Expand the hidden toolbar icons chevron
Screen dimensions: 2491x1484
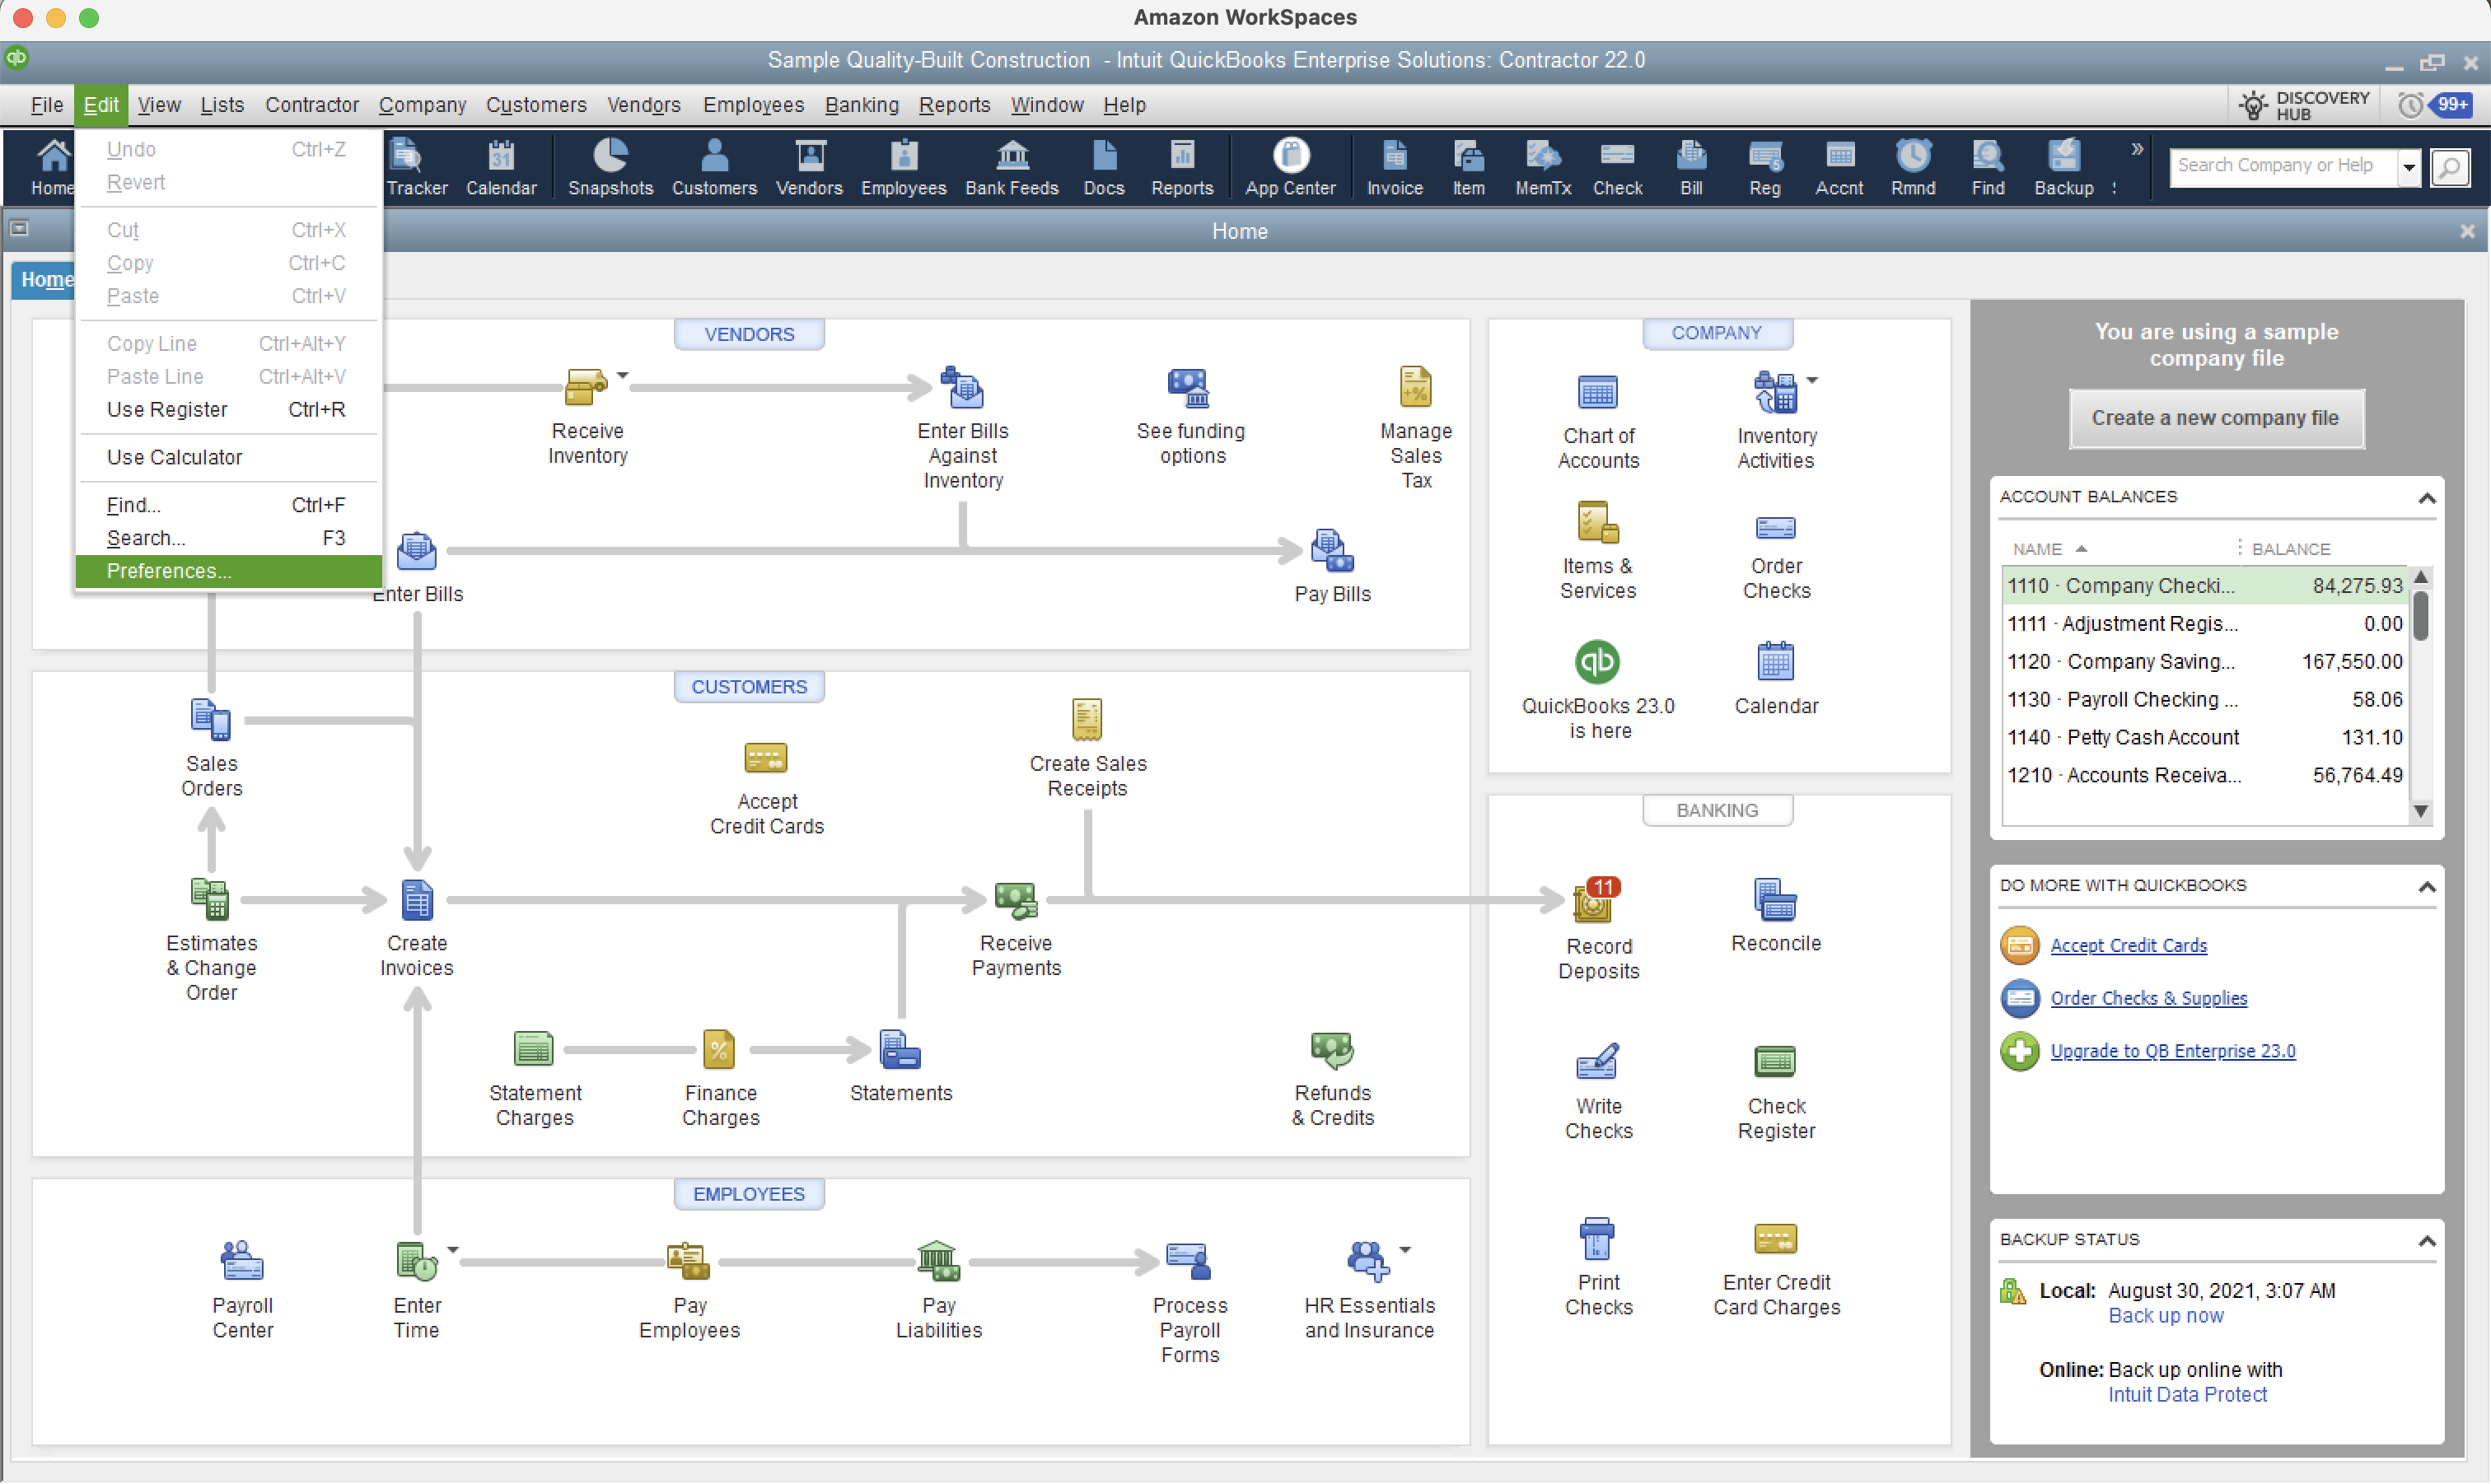[2136, 149]
